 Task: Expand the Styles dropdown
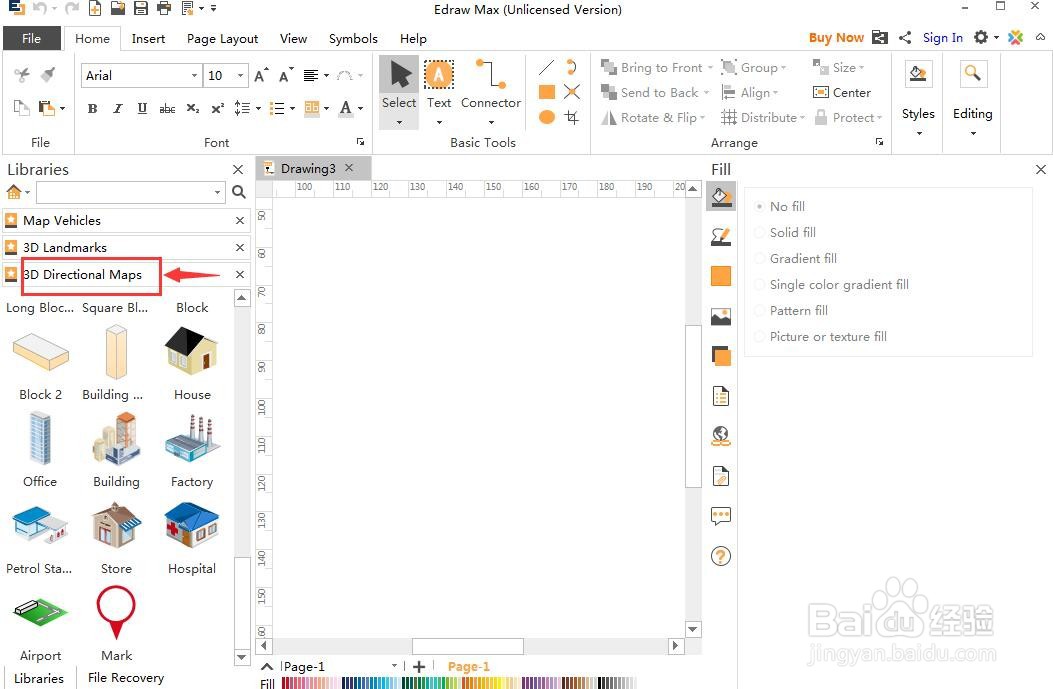(919, 133)
